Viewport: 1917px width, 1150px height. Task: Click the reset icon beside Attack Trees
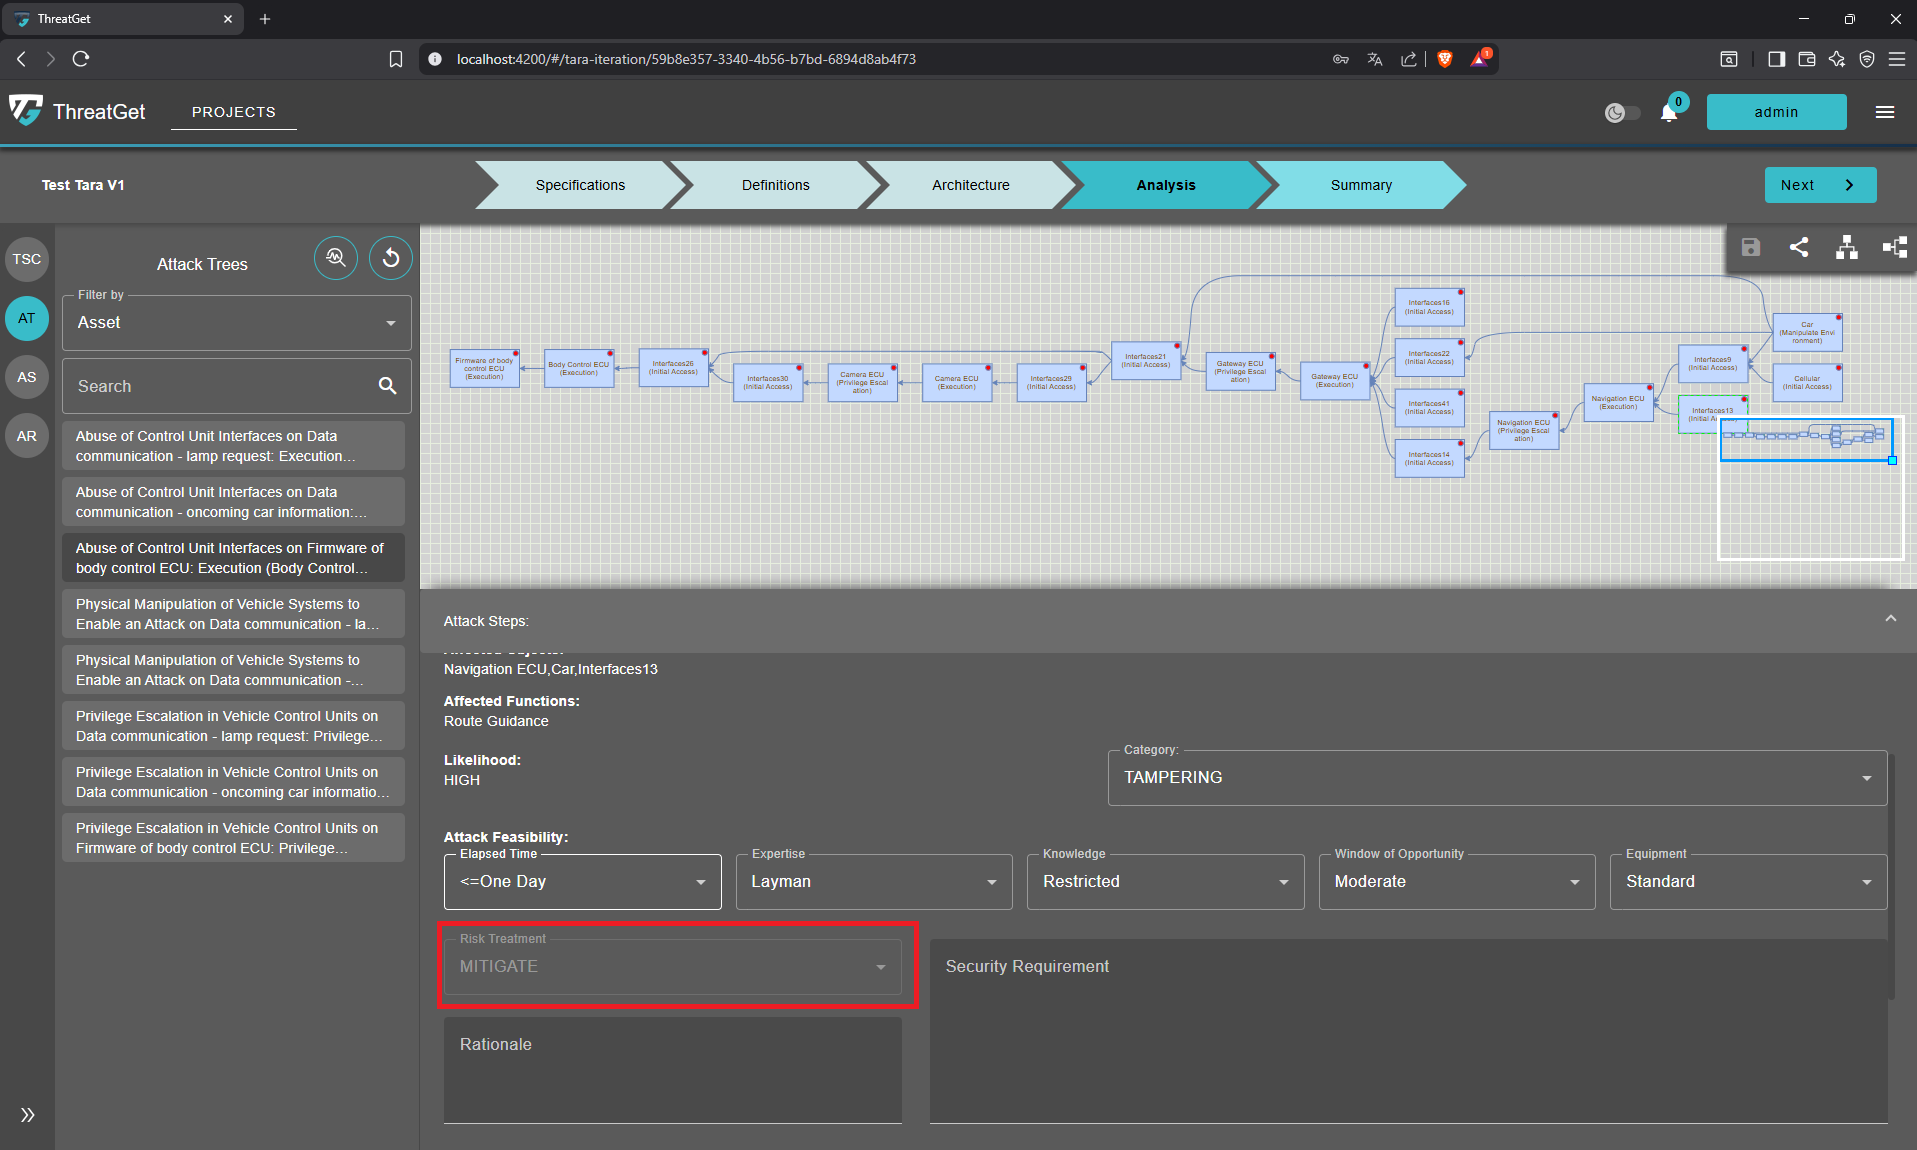tap(390, 258)
